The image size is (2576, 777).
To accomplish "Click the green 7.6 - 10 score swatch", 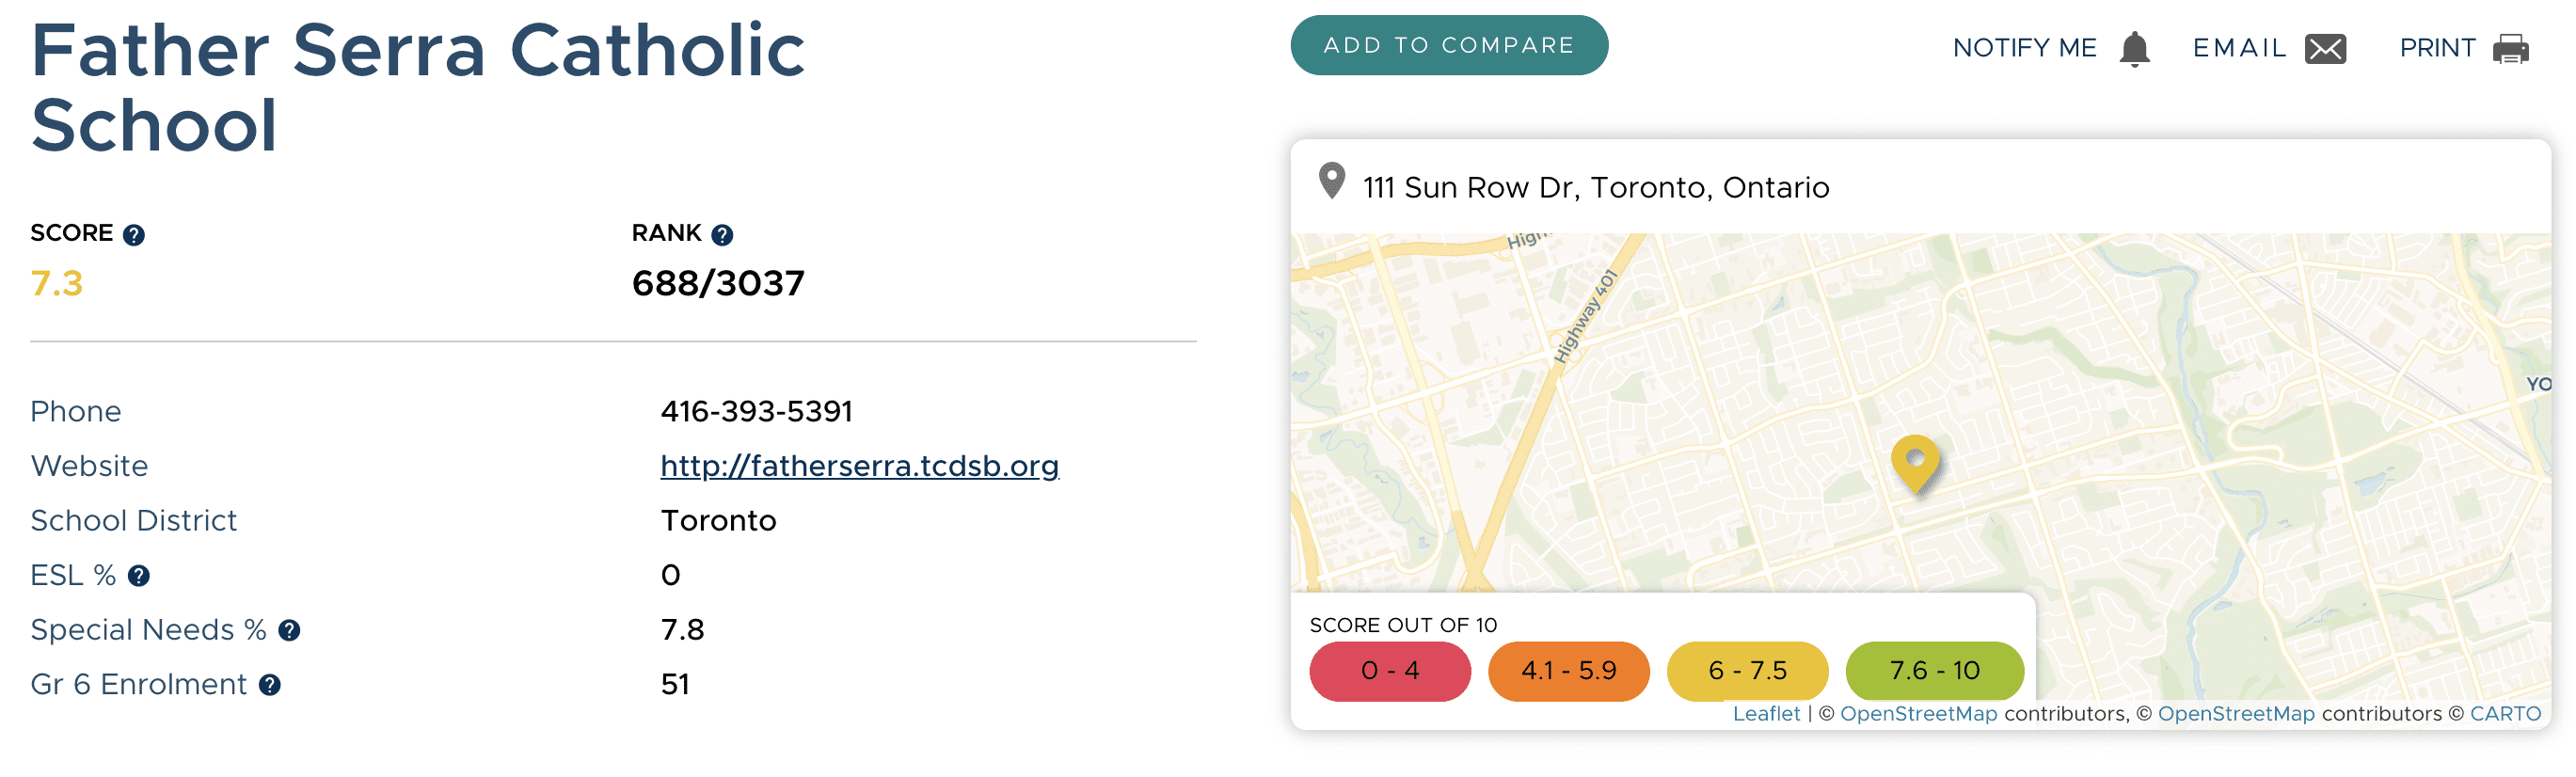I will pyautogui.click(x=1934, y=671).
